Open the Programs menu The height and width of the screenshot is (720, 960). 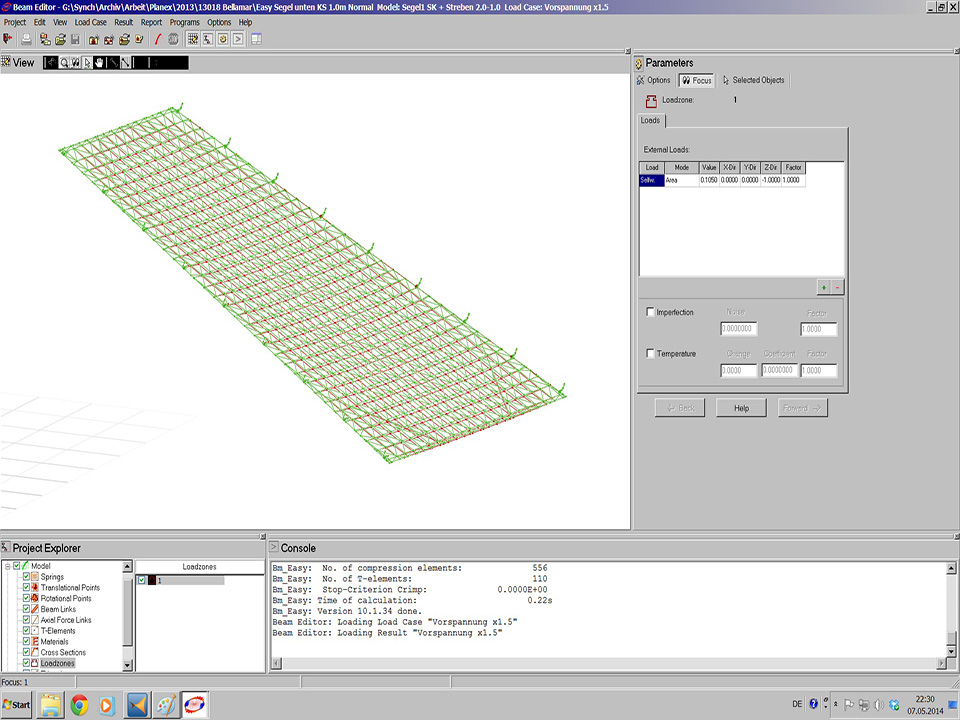click(184, 22)
